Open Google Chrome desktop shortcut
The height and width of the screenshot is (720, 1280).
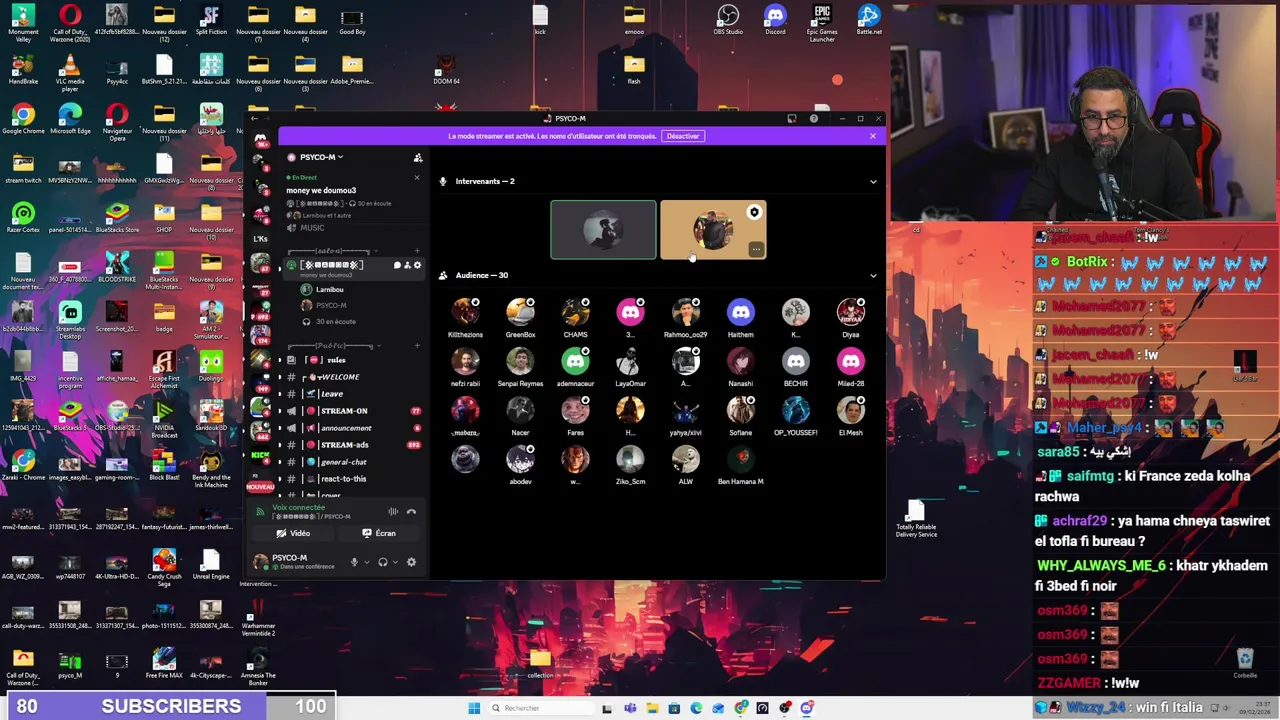pyautogui.click(x=23, y=119)
